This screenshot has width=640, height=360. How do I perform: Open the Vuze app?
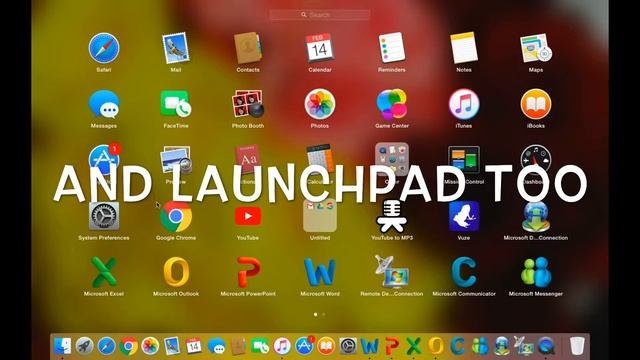click(464, 216)
